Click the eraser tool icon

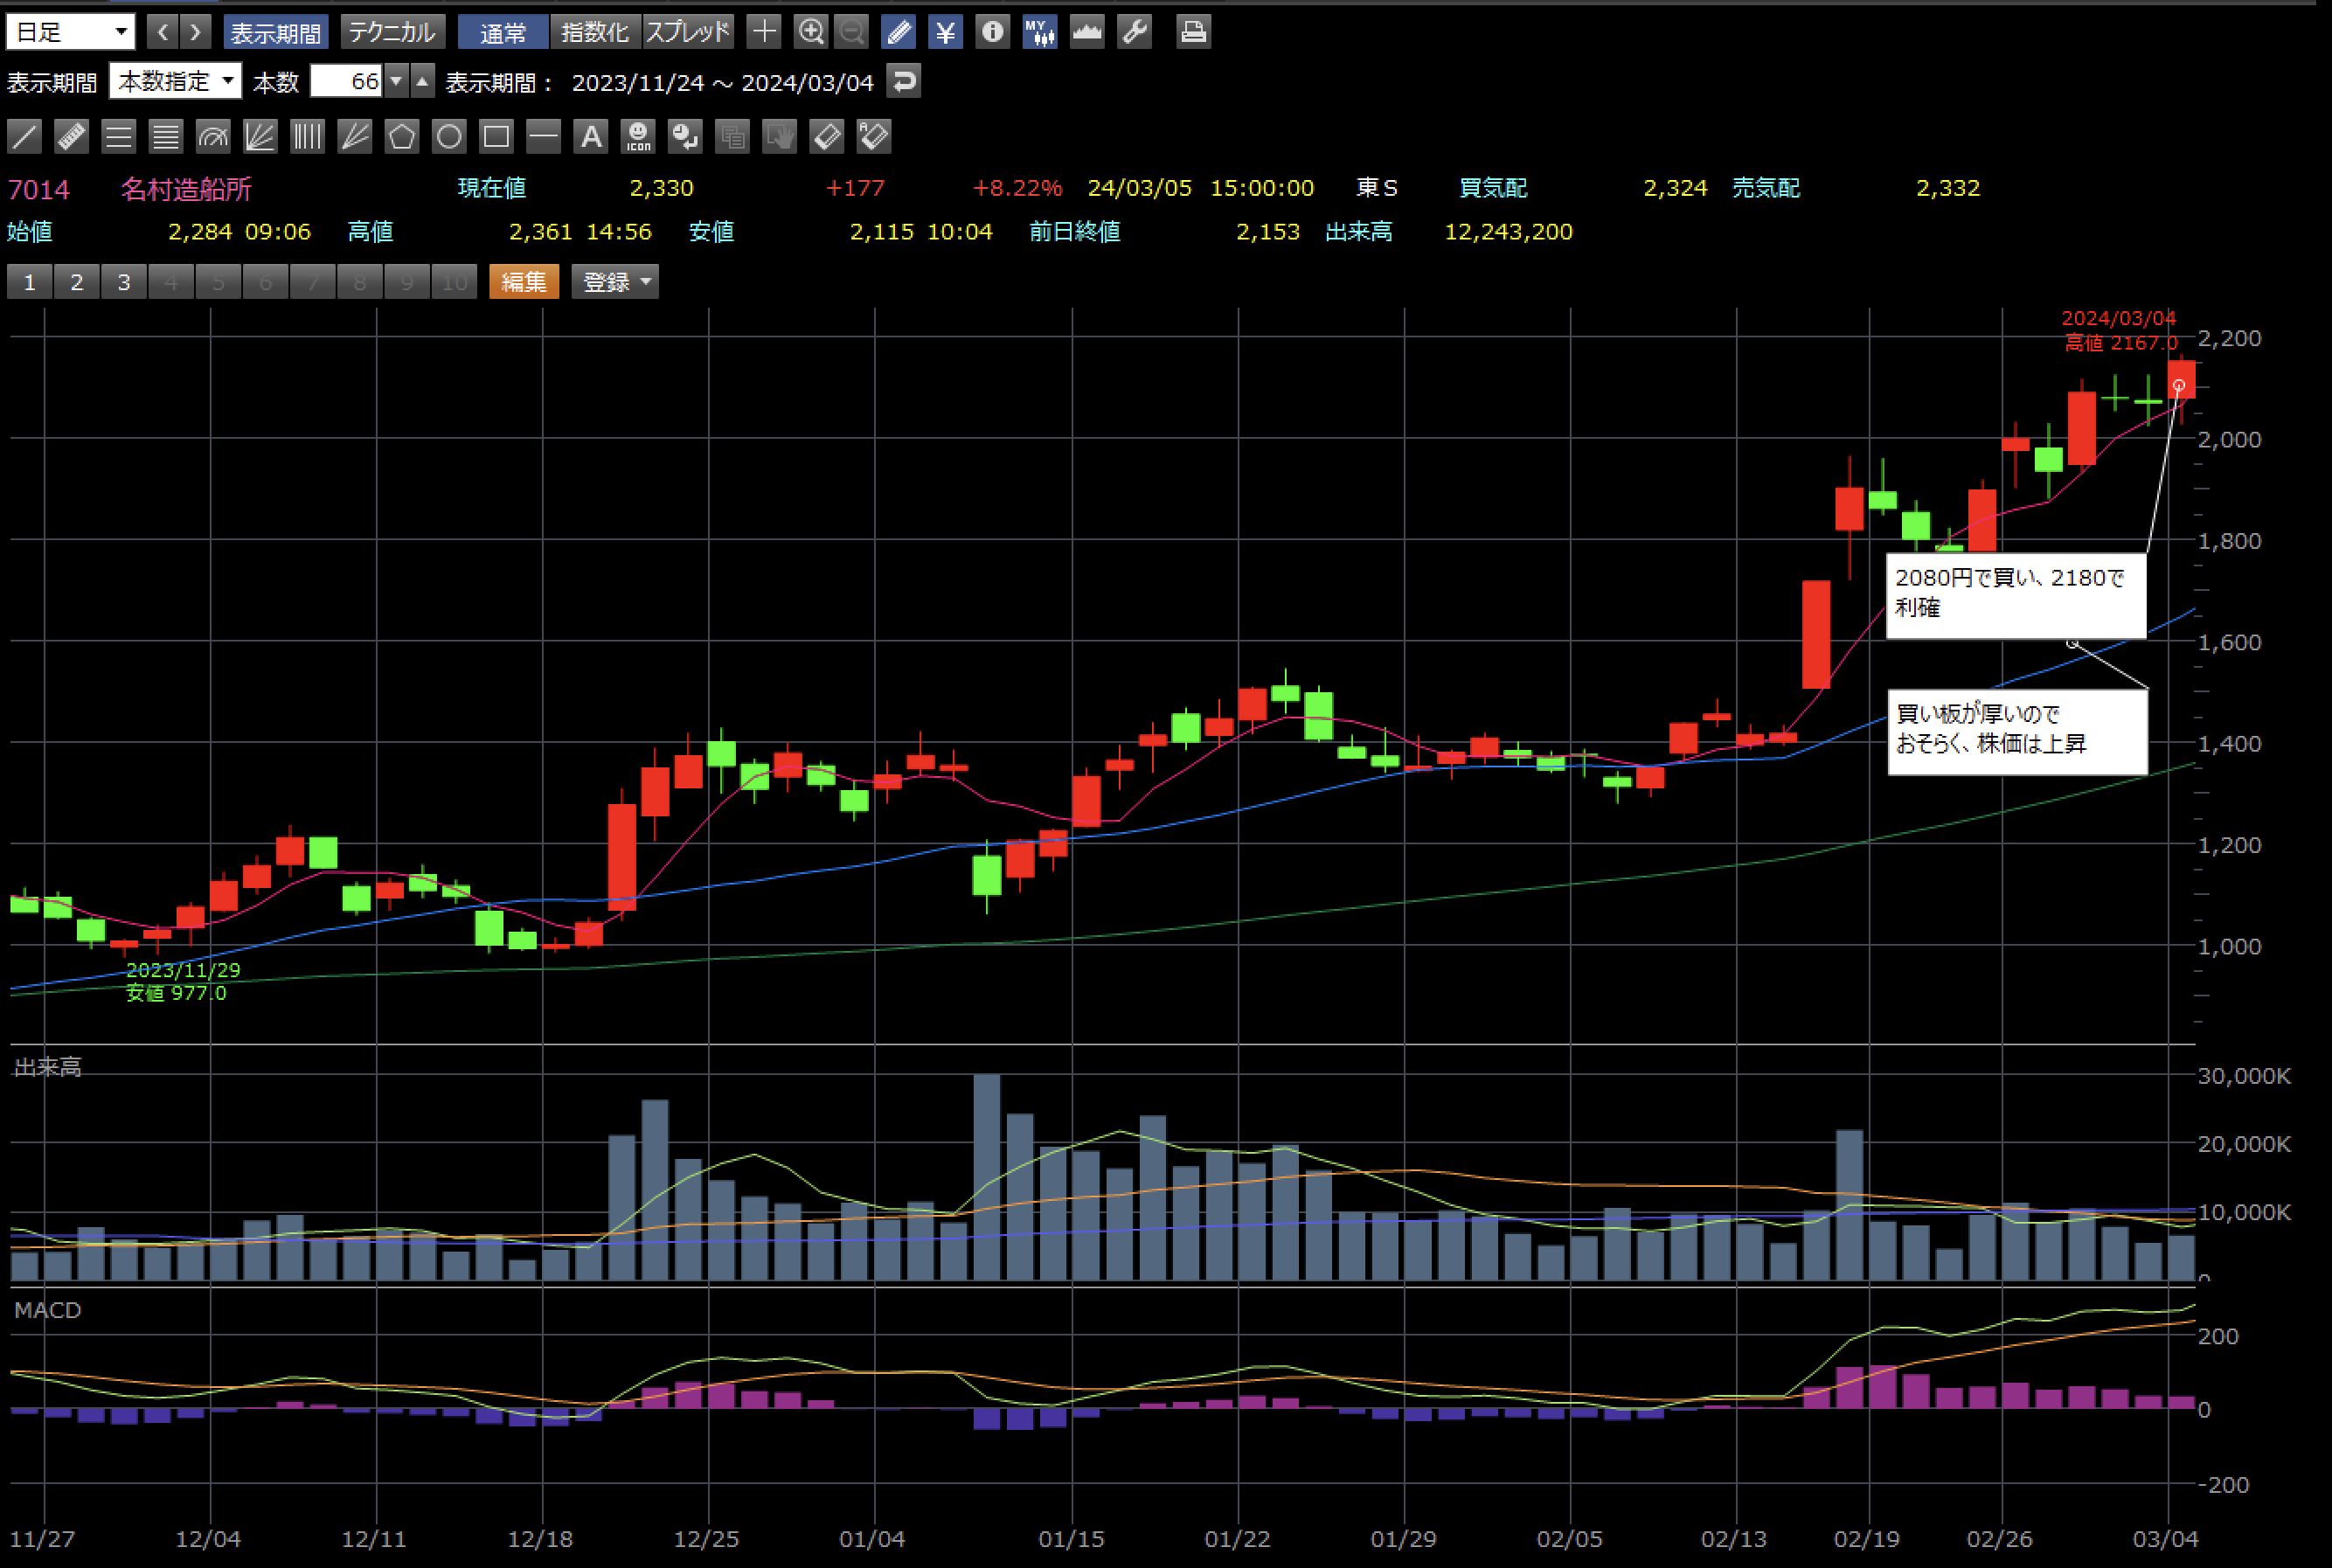[826, 136]
